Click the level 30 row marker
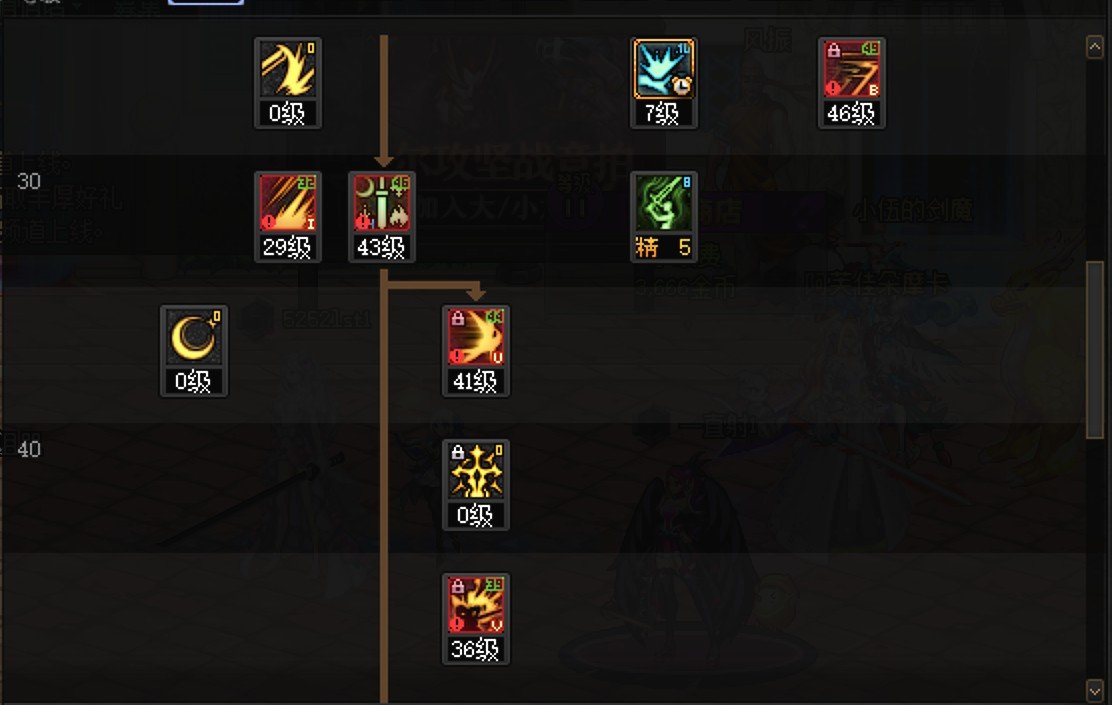This screenshot has width=1112, height=705. [x=29, y=182]
